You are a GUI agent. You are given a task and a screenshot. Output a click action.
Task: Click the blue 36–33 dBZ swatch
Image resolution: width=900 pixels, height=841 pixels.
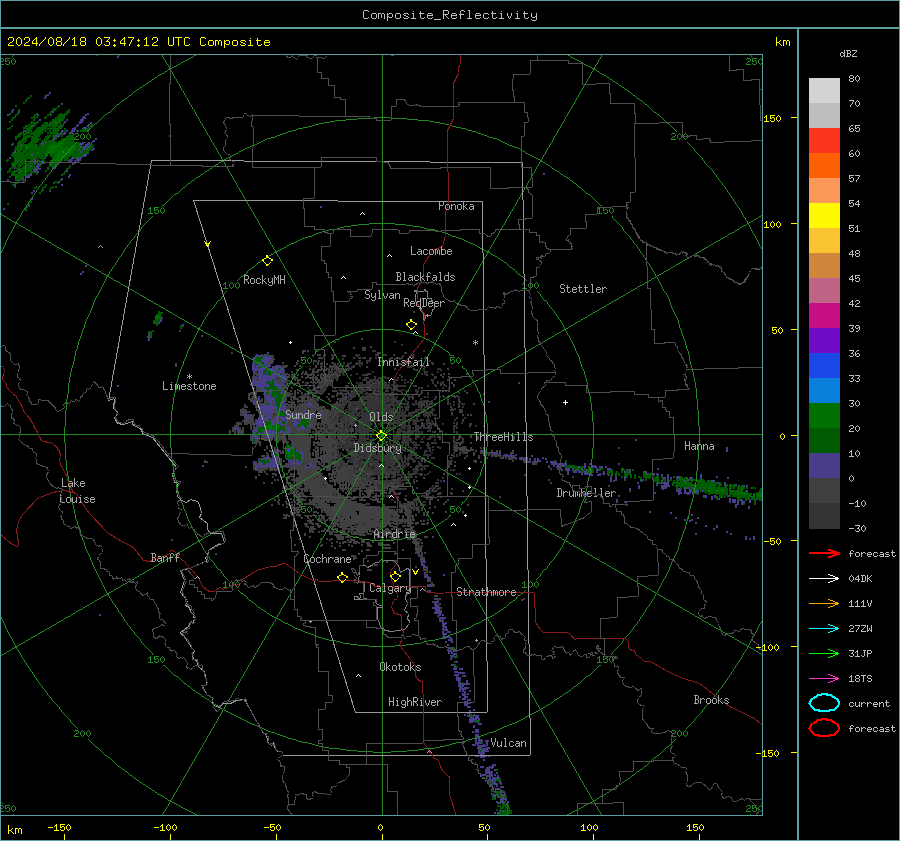click(x=824, y=366)
